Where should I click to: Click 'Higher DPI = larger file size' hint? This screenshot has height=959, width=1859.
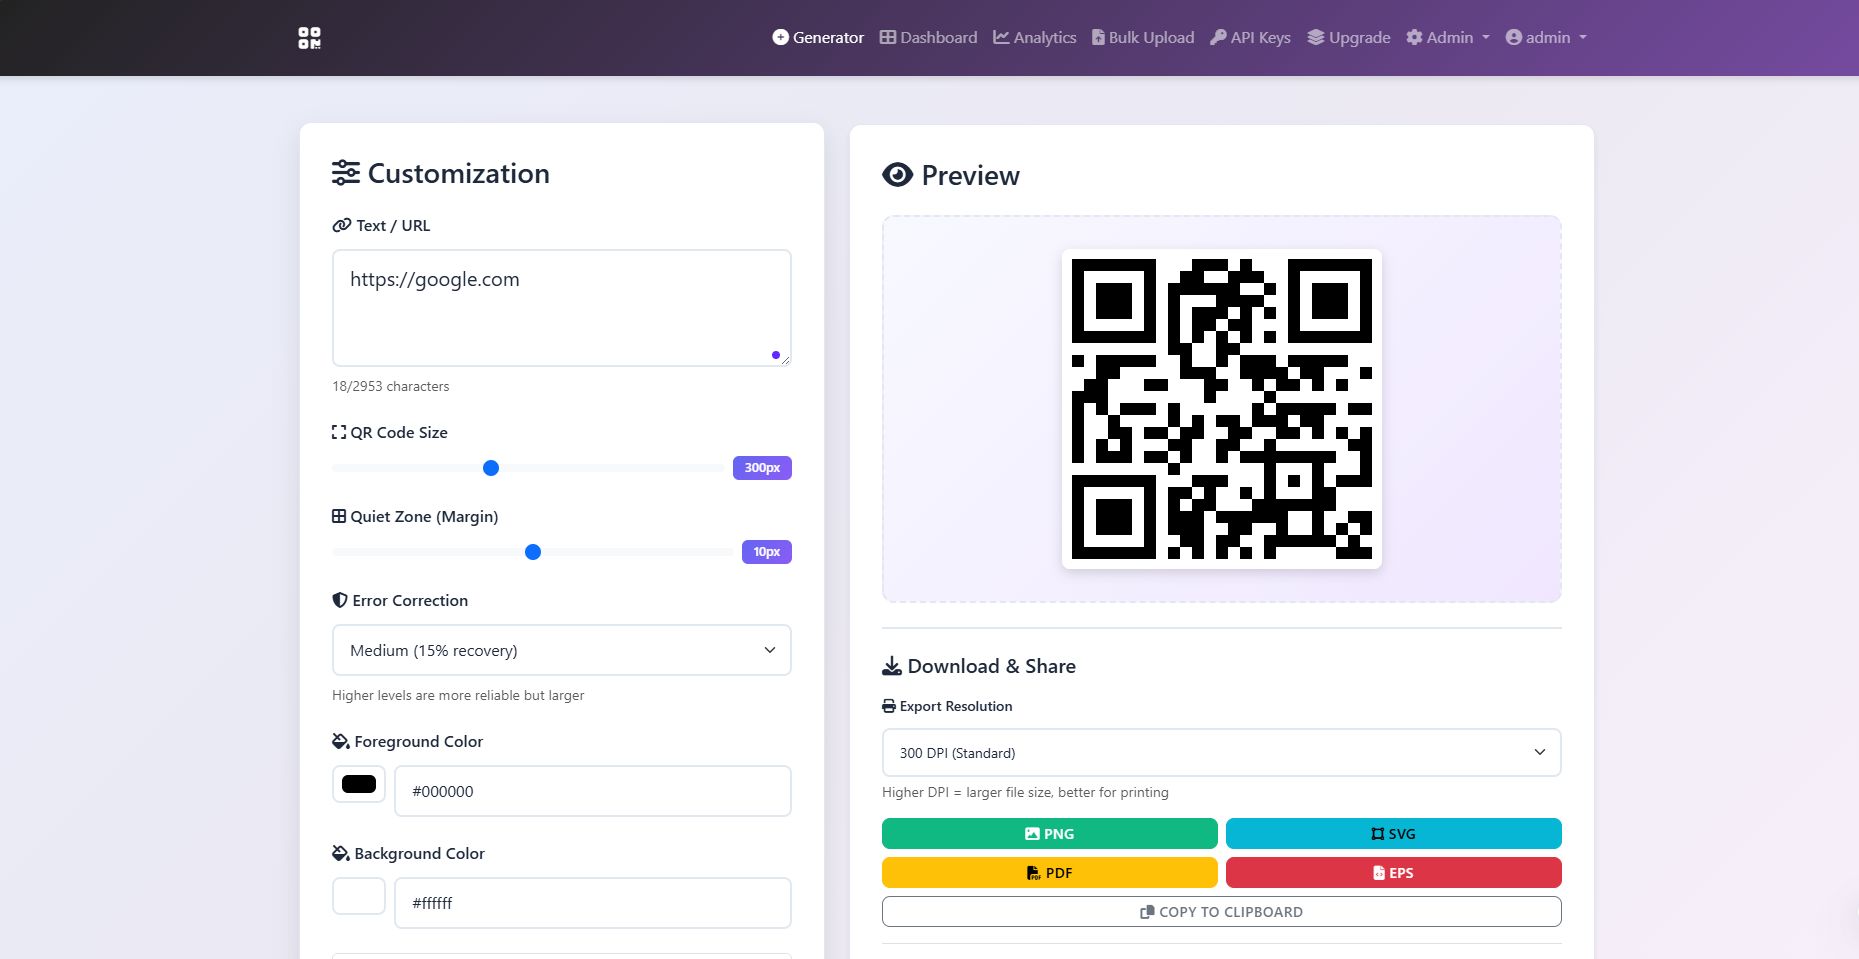(x=1025, y=793)
